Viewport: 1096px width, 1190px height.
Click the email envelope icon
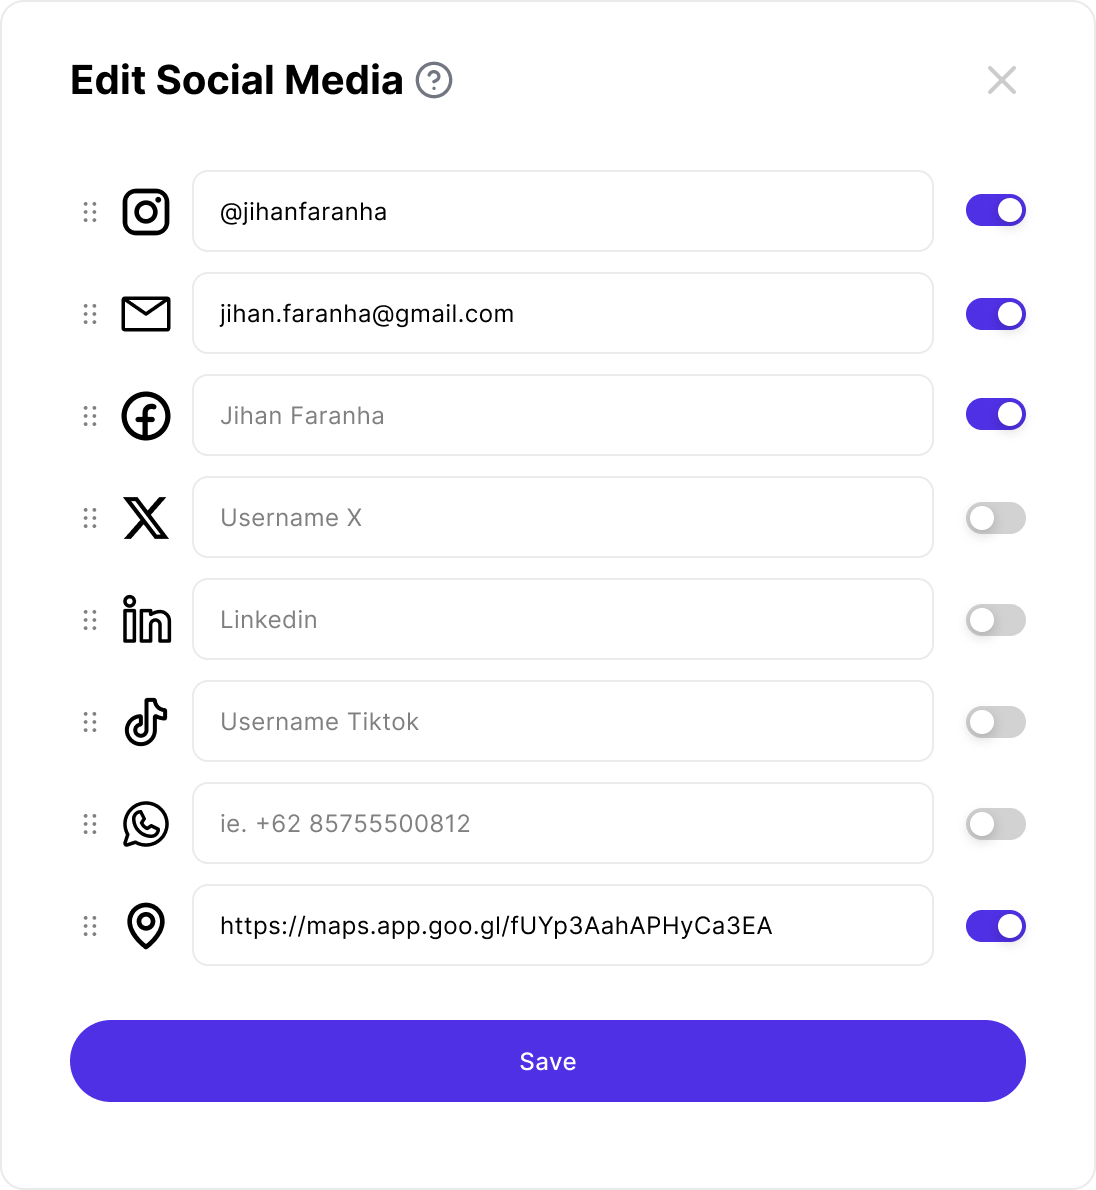click(x=146, y=314)
